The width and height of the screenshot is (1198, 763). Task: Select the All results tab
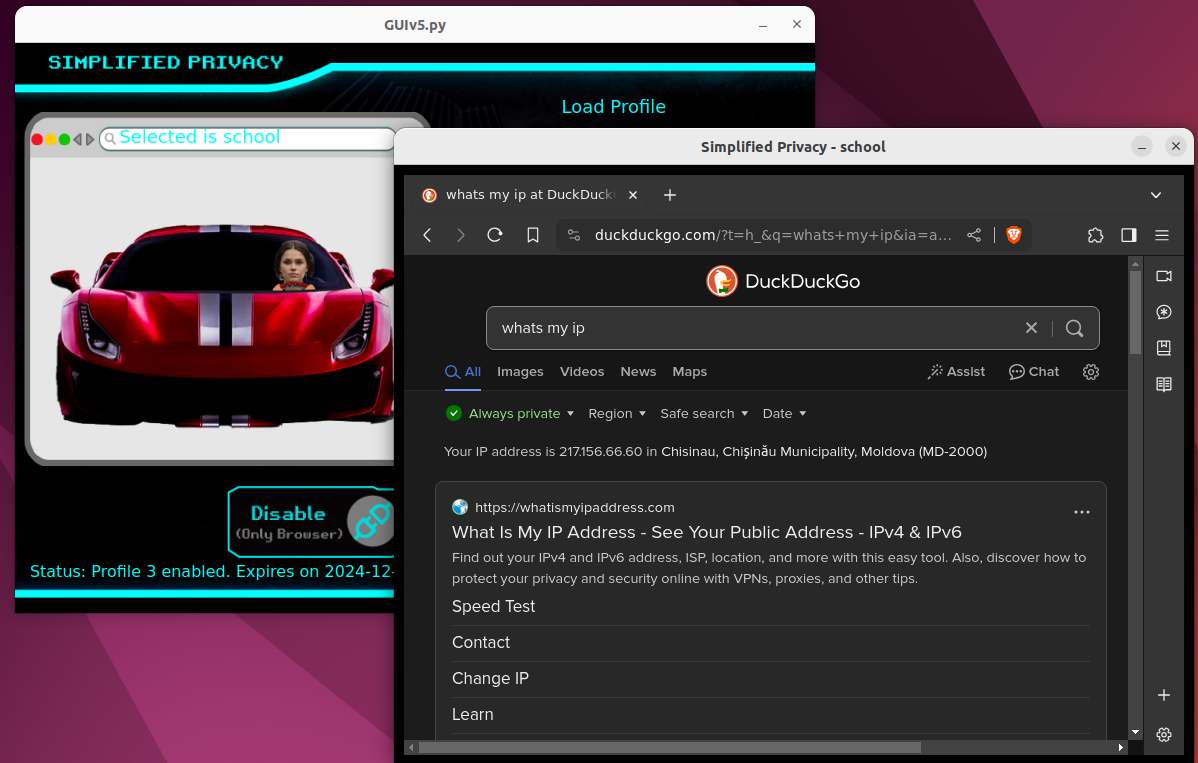pyautogui.click(x=463, y=372)
